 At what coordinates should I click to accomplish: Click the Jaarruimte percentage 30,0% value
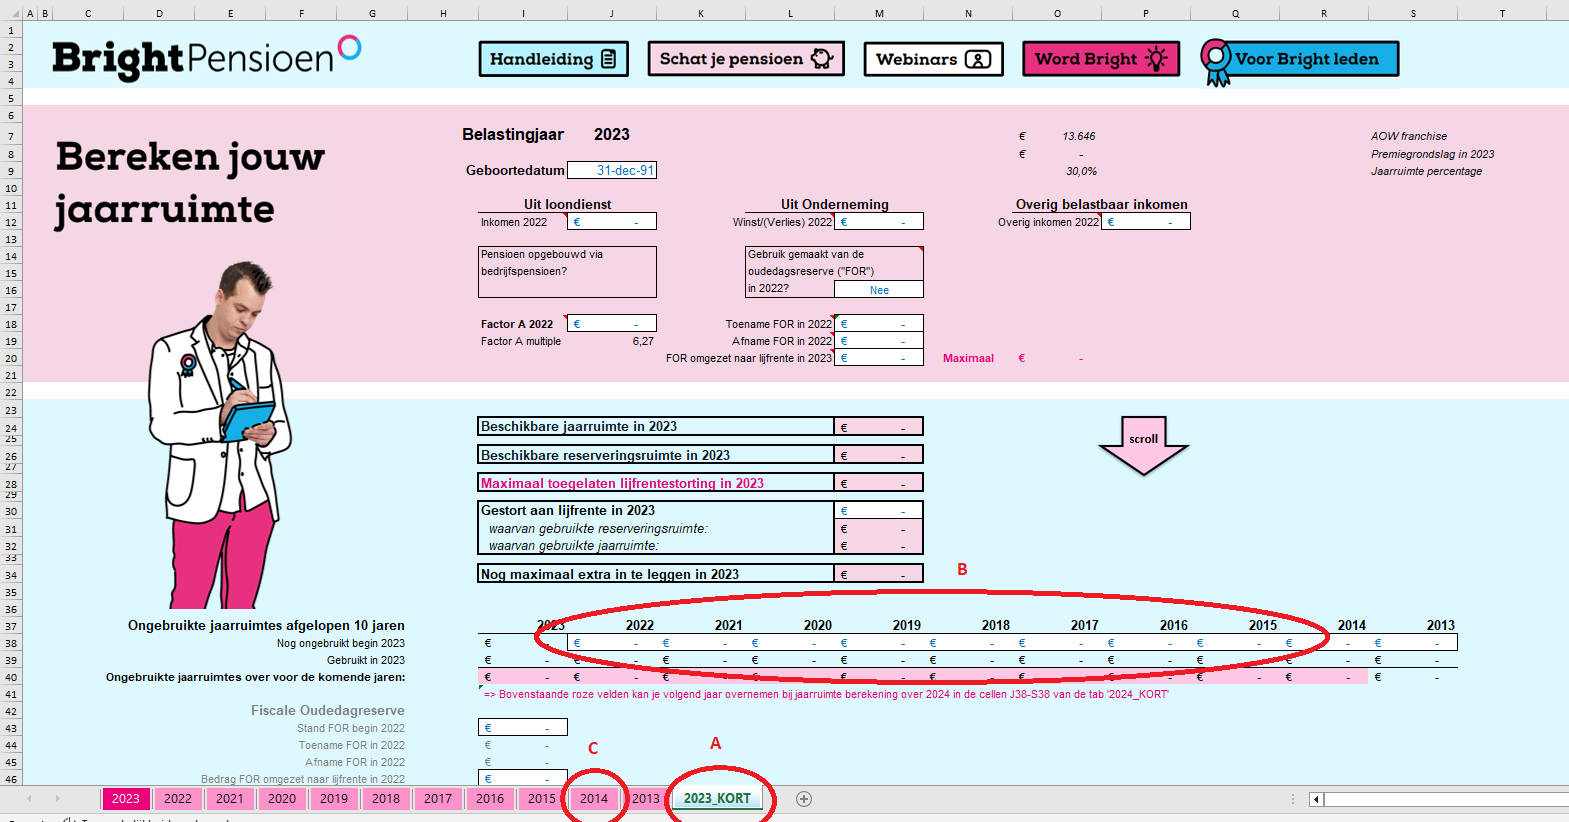(x=1081, y=171)
